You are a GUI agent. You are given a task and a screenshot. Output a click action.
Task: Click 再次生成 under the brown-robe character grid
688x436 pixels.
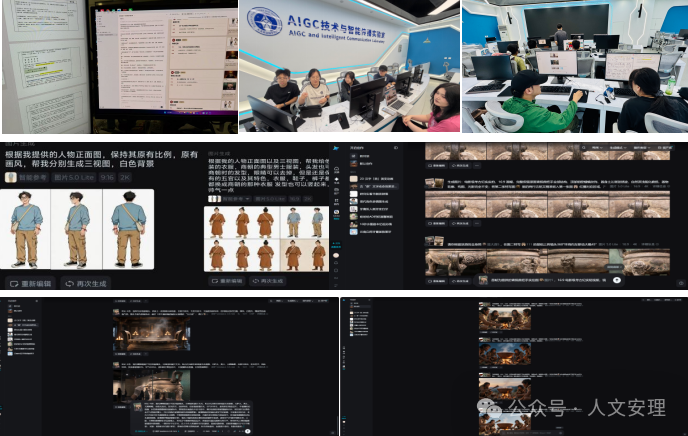(x=268, y=281)
